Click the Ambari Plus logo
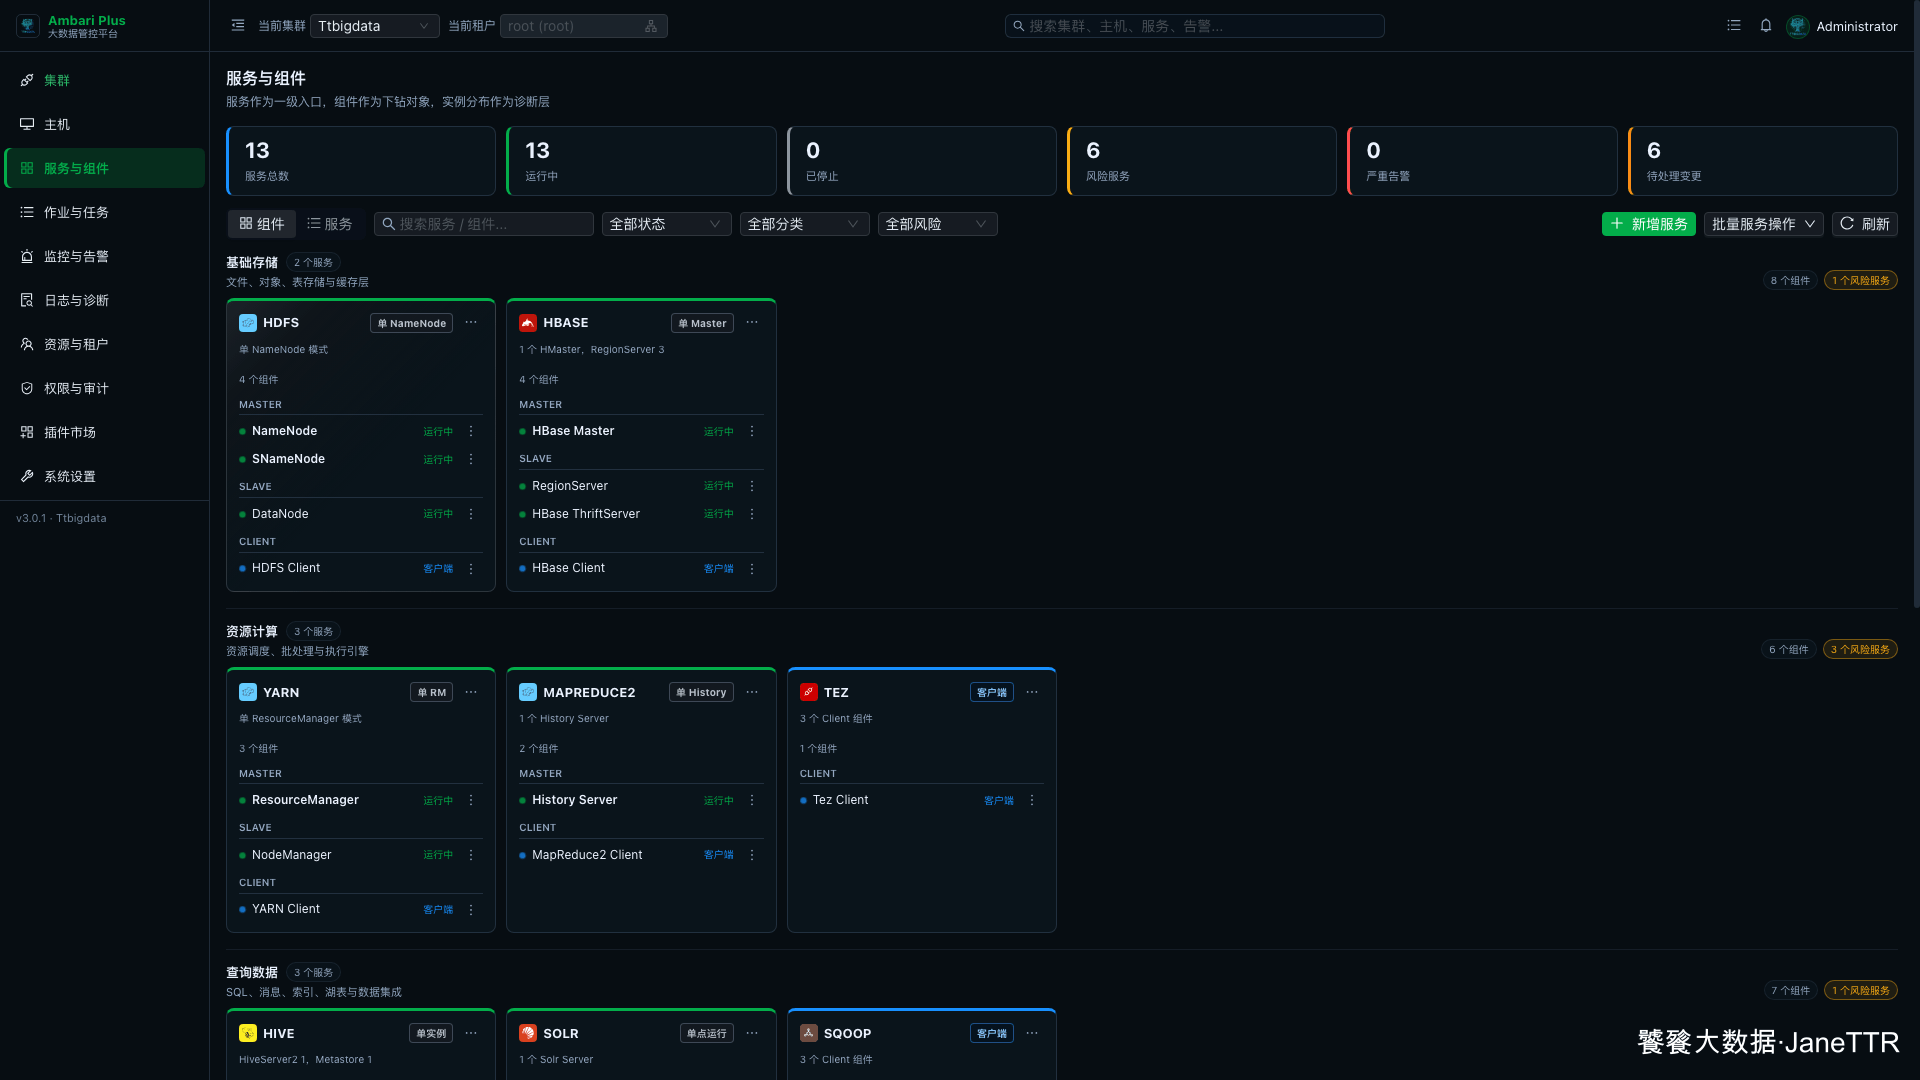Viewport: 1920px width, 1080px height. [x=28, y=26]
